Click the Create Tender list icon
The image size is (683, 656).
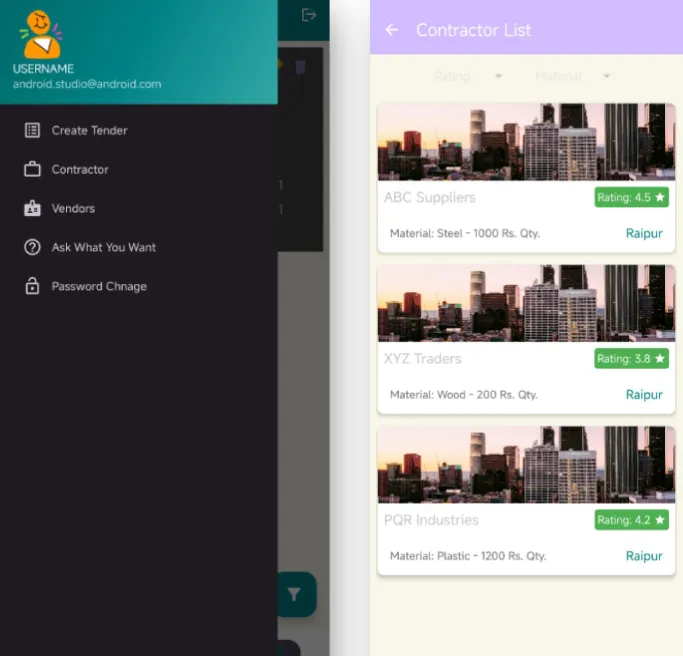click(x=32, y=130)
